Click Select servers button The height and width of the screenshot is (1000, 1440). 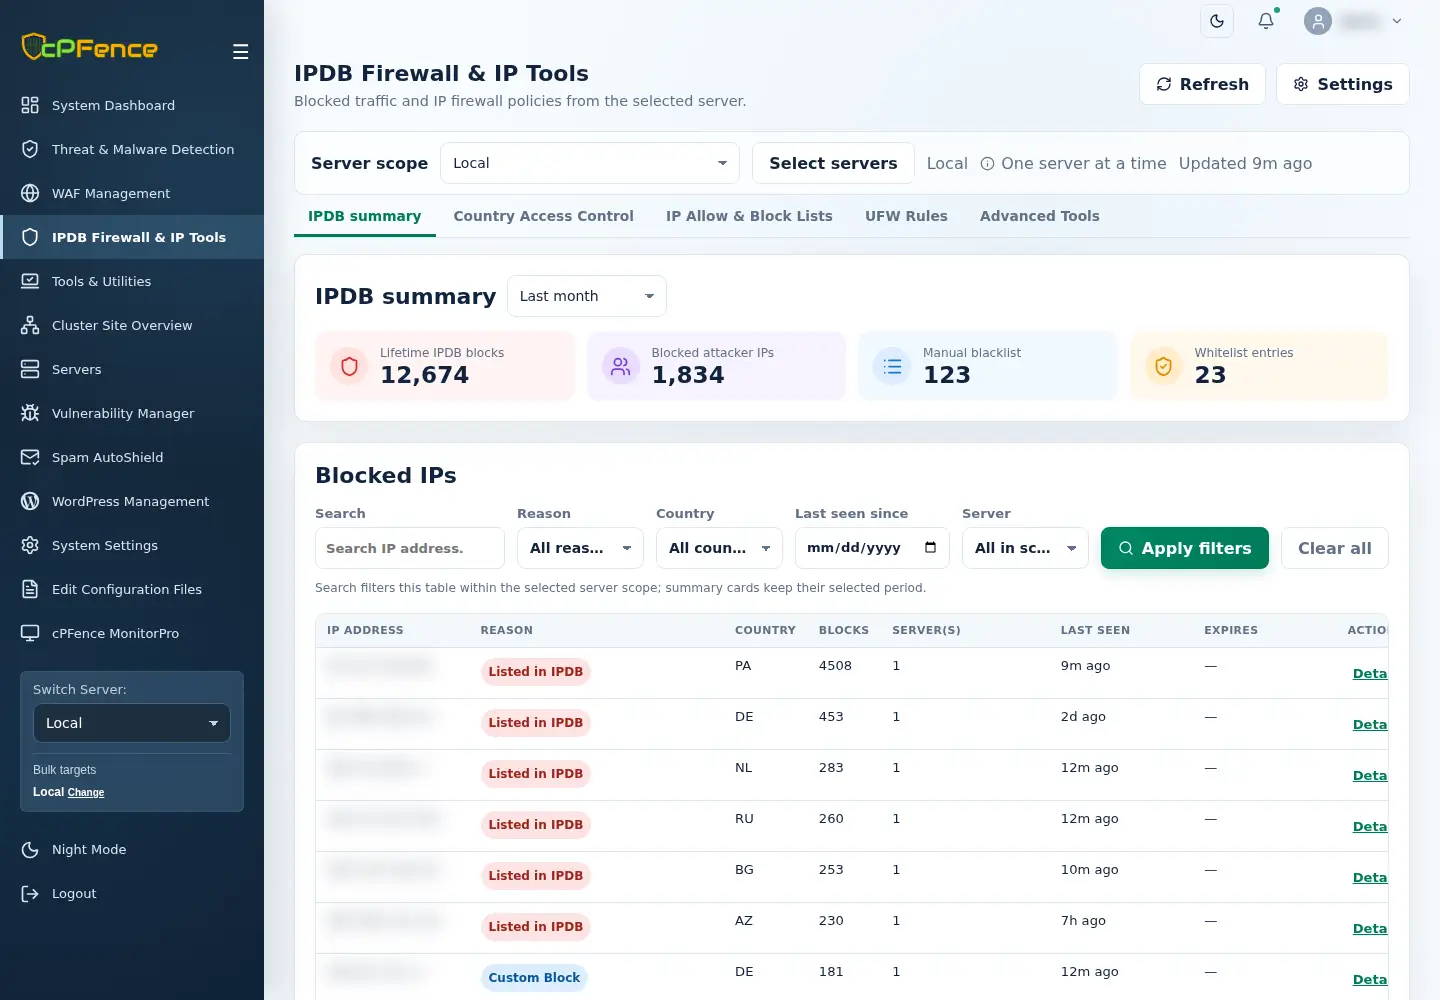(x=833, y=163)
